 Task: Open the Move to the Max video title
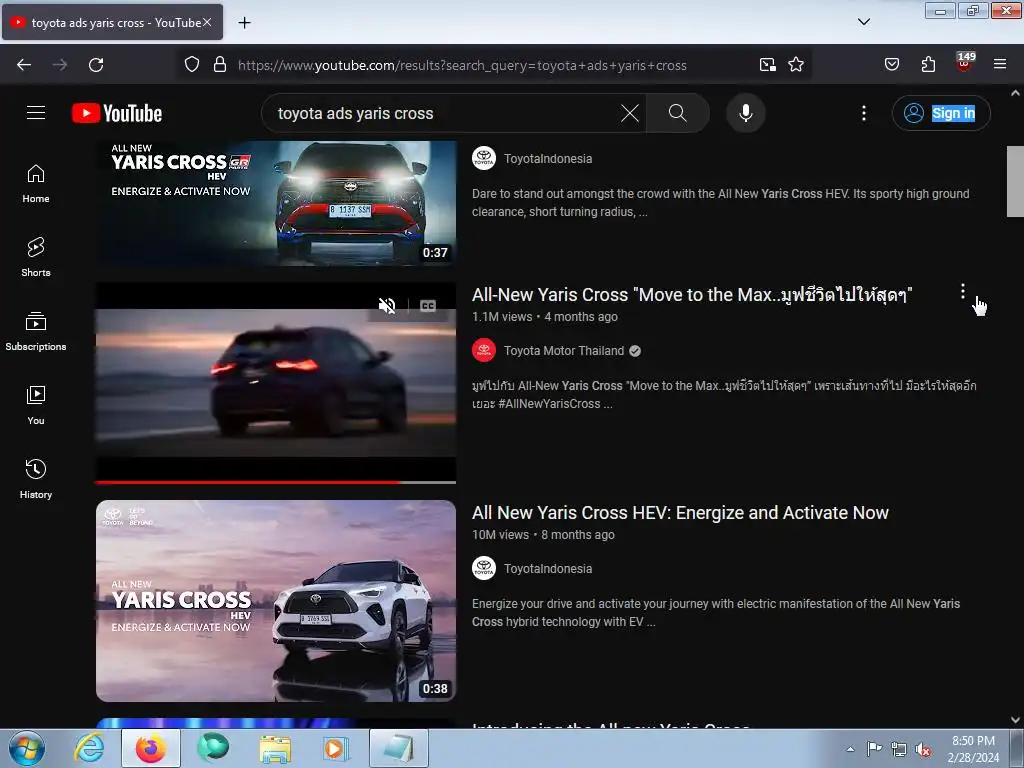click(x=692, y=295)
